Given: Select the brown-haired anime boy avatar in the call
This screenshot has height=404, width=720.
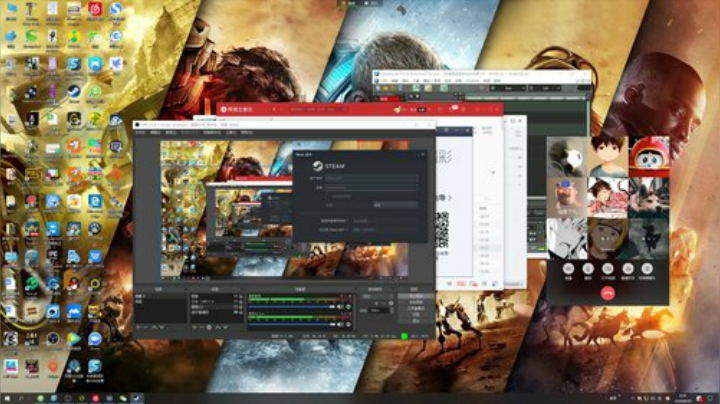Looking at the screenshot, I should [608, 157].
